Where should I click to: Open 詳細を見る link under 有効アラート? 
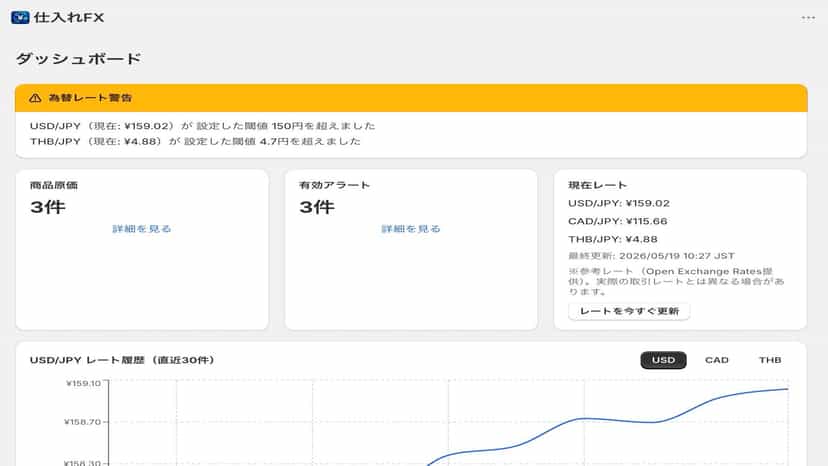[411, 229]
